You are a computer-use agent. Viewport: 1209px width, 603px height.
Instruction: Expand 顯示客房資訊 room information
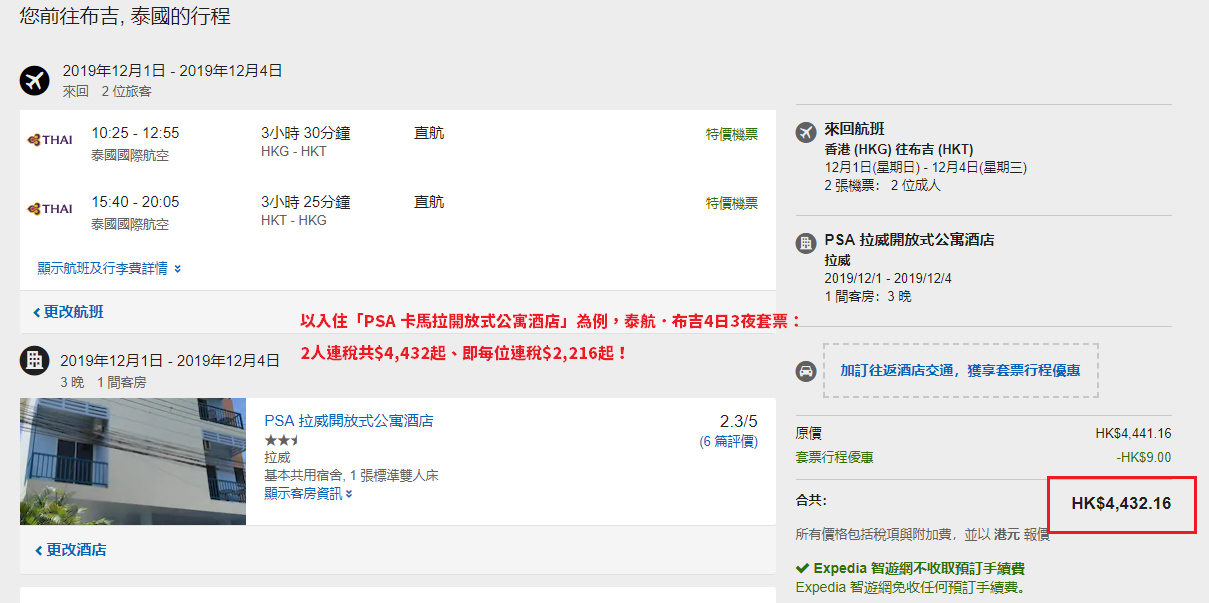tap(308, 493)
